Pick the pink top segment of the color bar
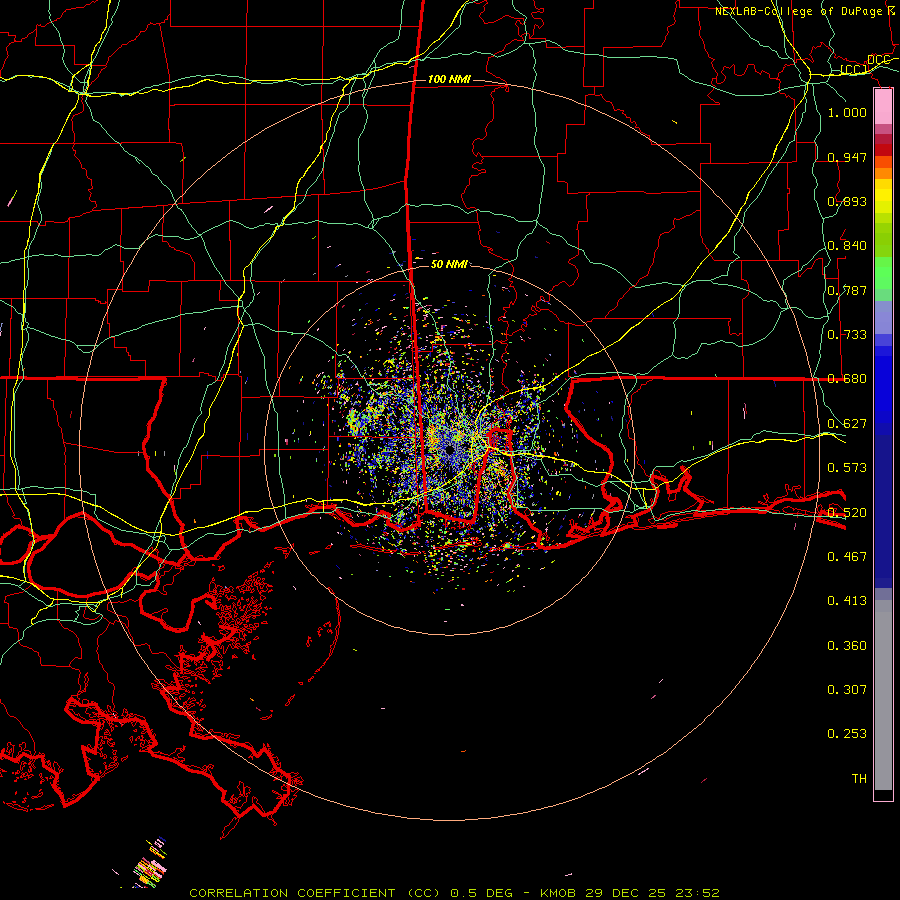 (883, 106)
